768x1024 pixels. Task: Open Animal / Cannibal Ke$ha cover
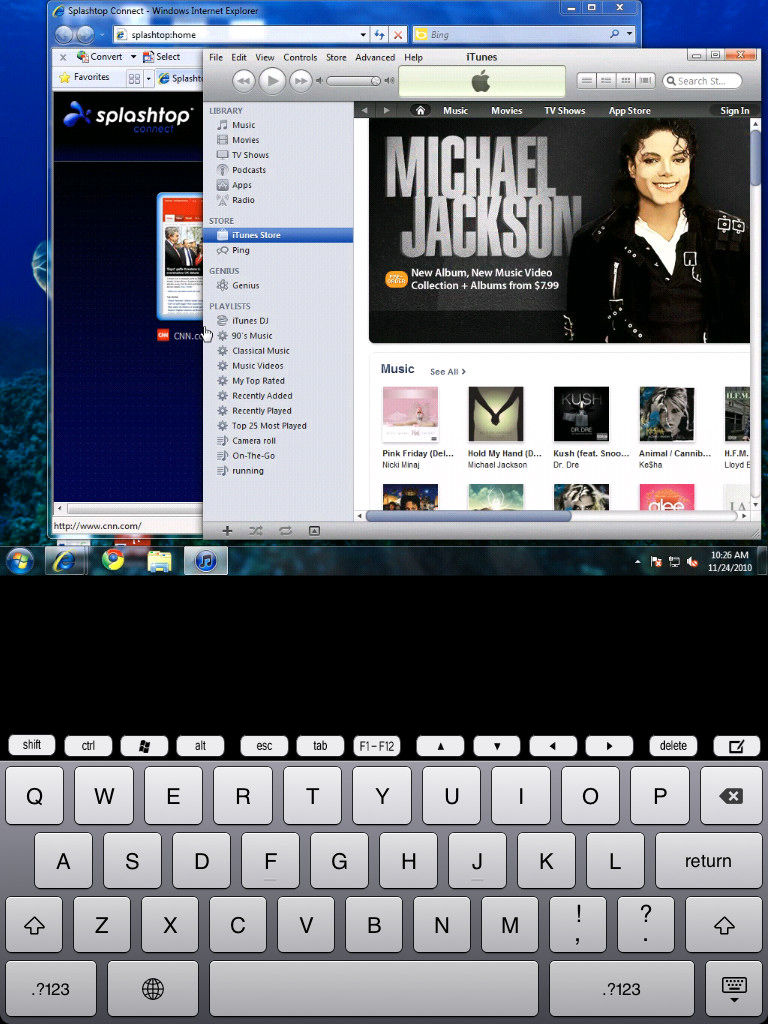click(667, 415)
